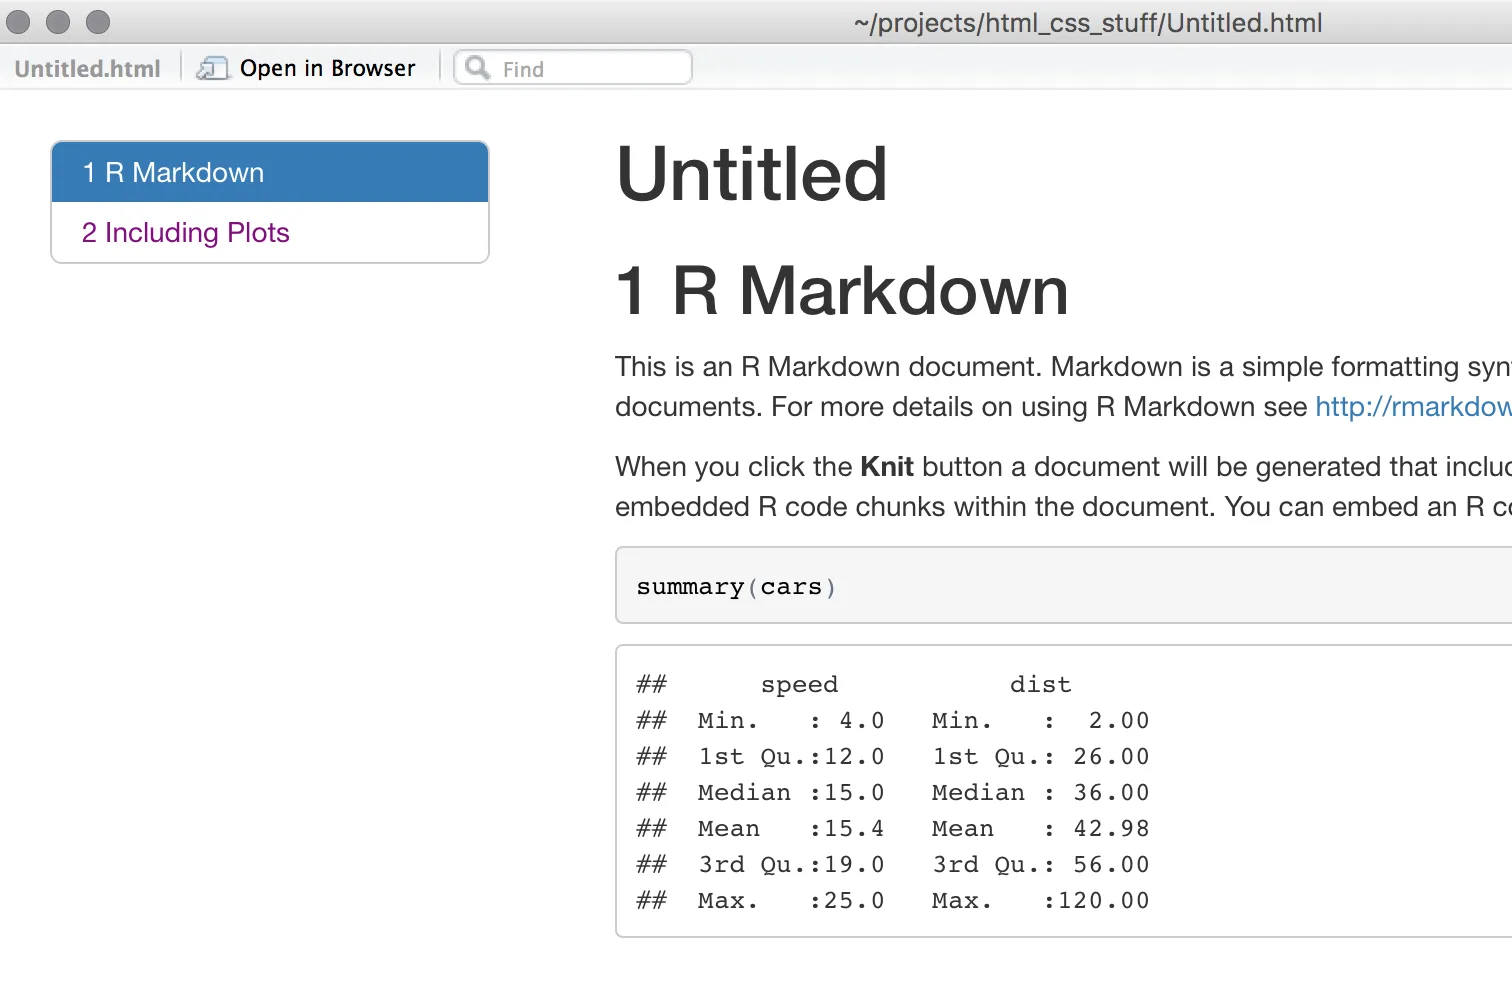Click the 1 R Markdown section heading
Screen dimensions: 1512x990
coord(842,291)
